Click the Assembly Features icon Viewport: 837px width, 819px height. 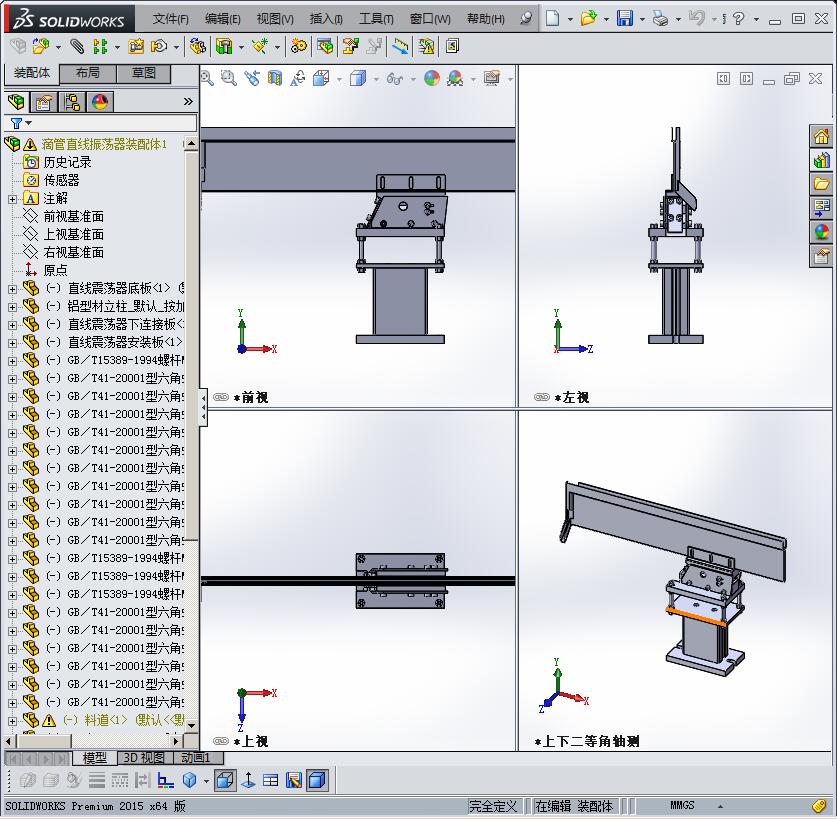[x=224, y=46]
